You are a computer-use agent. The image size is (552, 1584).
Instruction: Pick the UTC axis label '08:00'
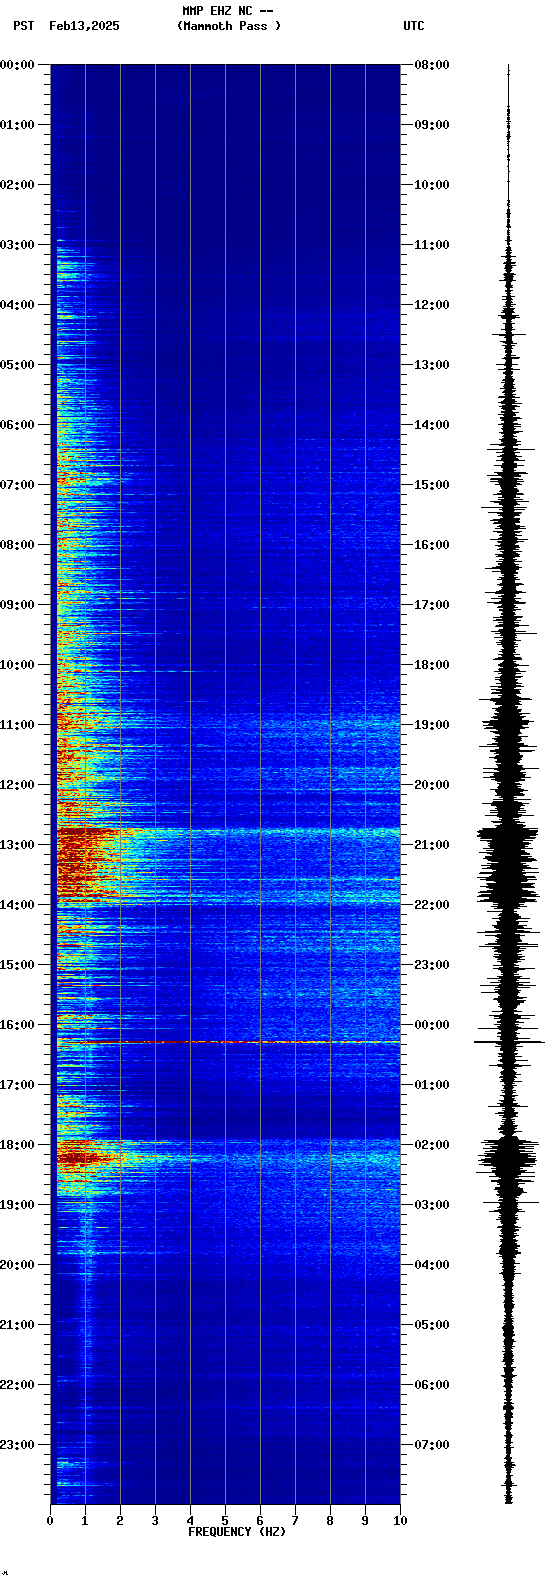pyautogui.click(x=432, y=65)
